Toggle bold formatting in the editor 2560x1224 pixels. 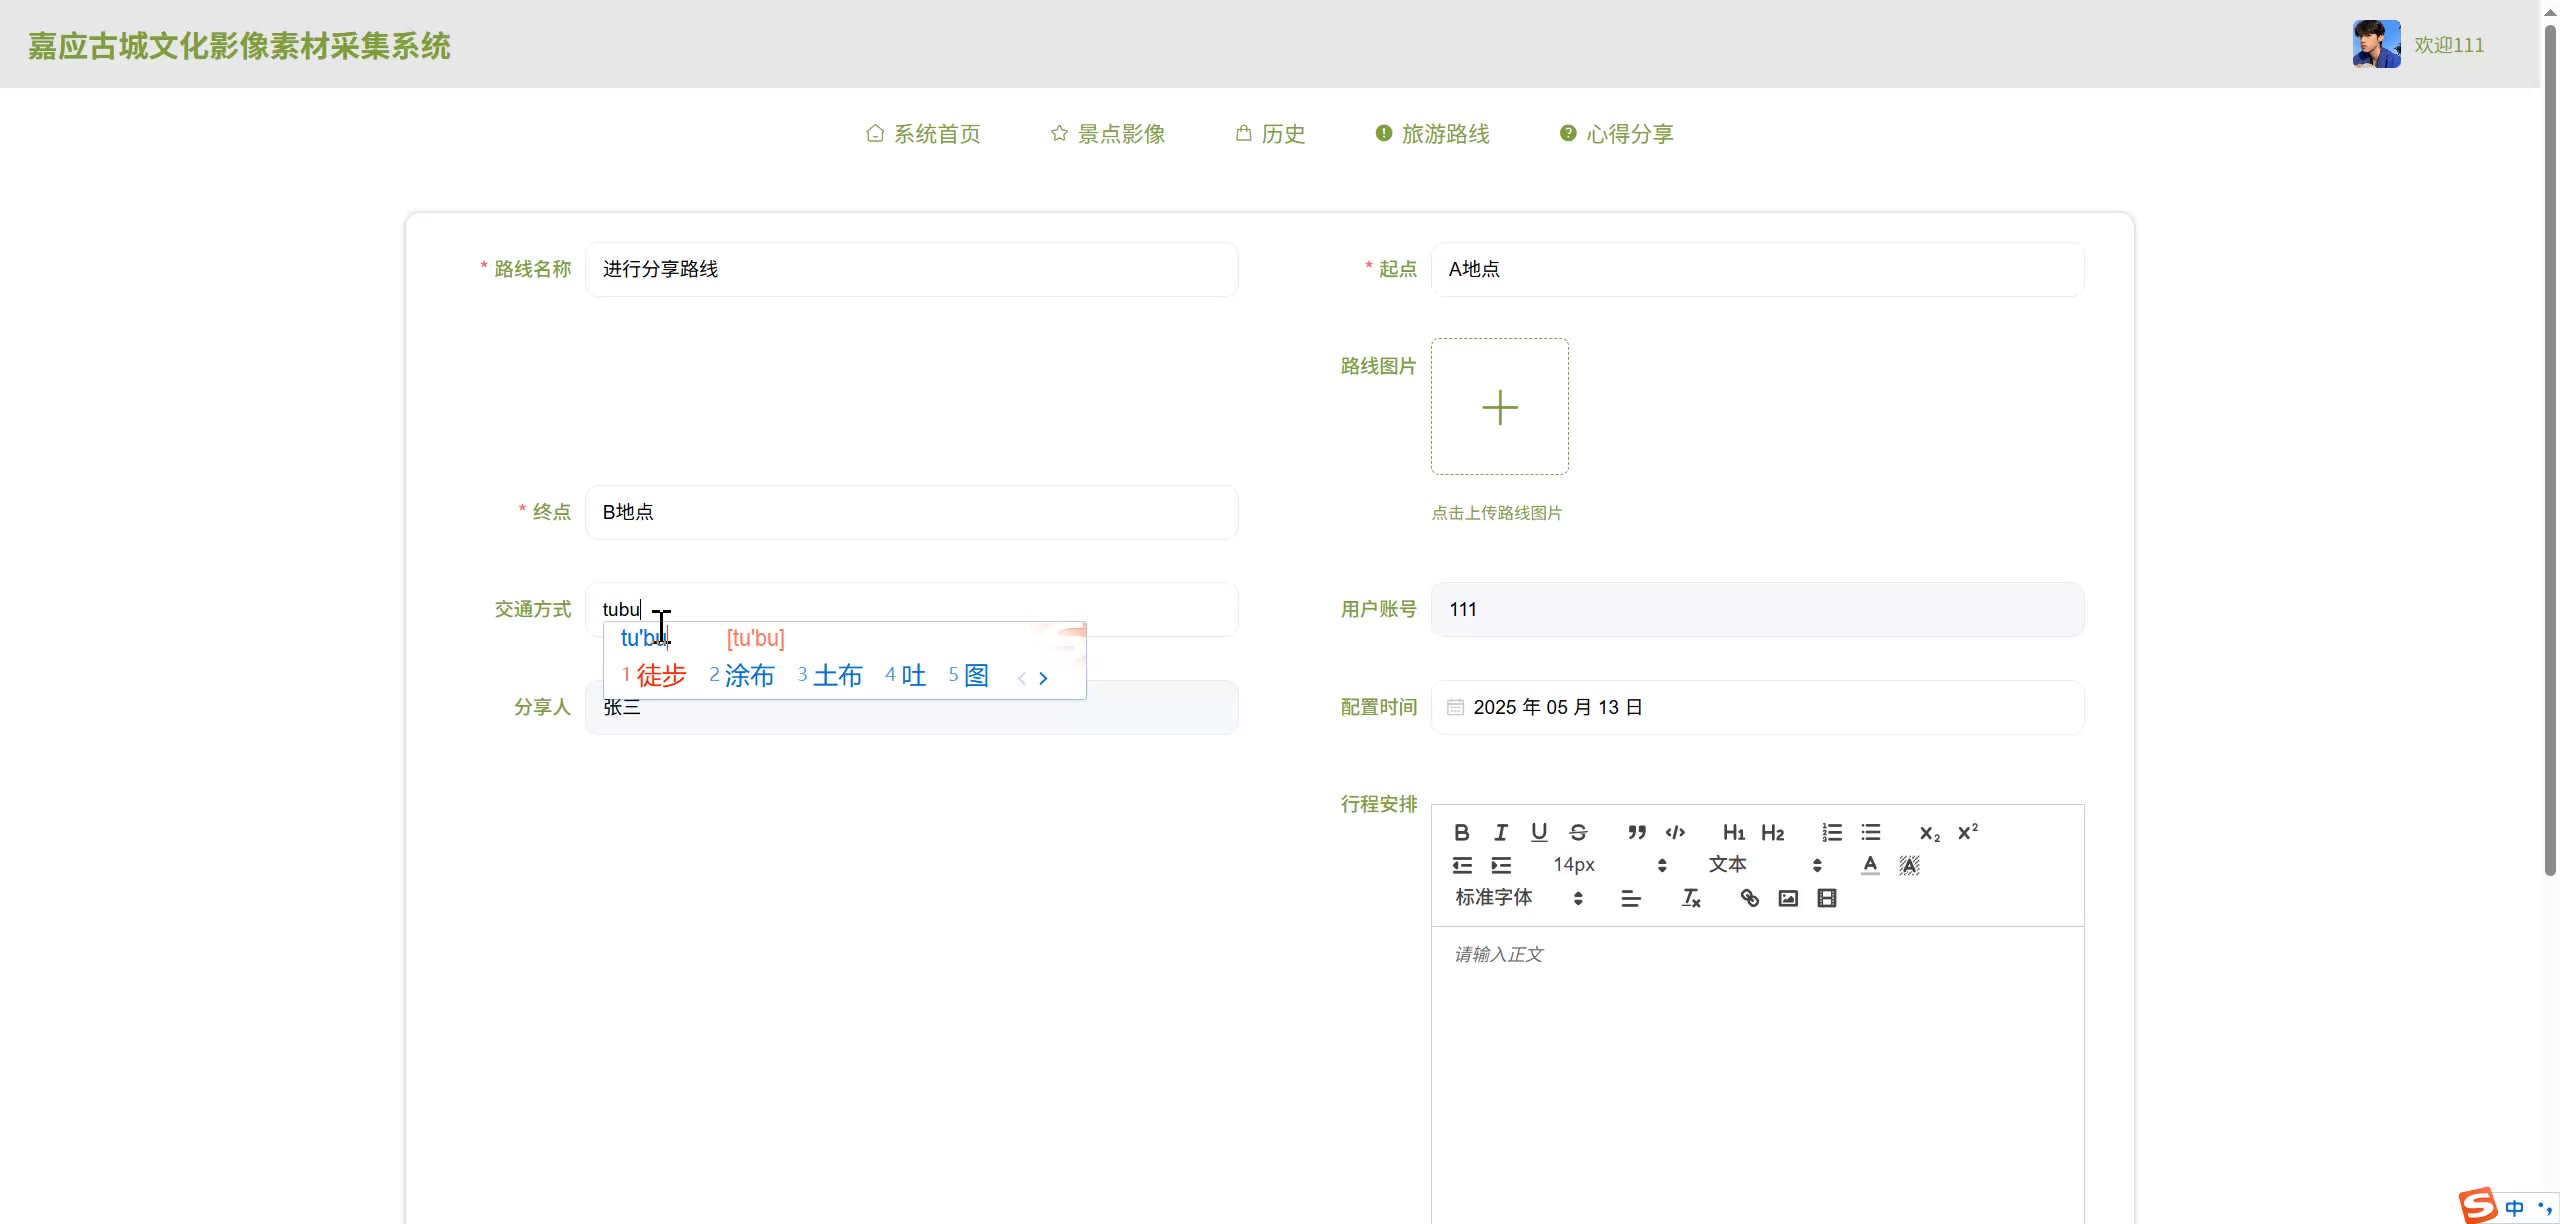point(1461,832)
